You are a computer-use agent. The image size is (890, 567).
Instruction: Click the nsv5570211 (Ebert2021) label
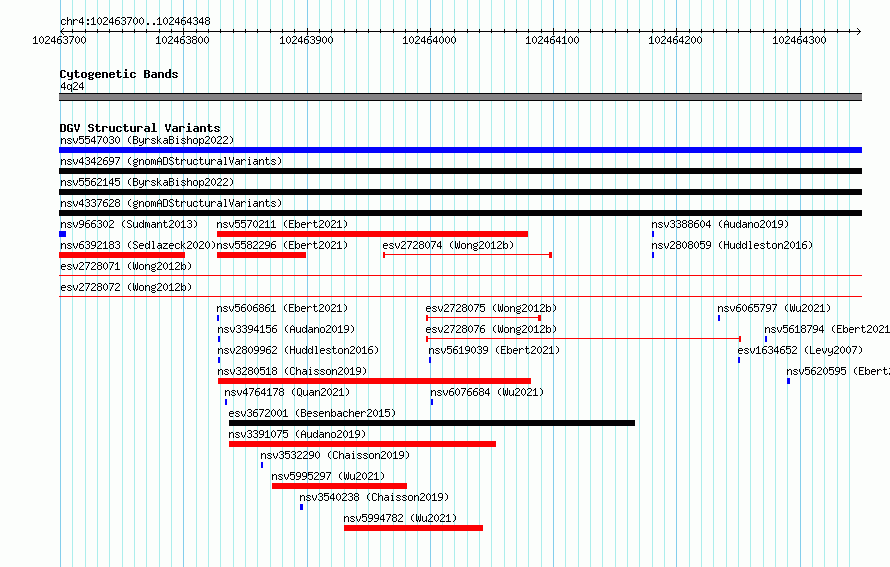click(282, 224)
